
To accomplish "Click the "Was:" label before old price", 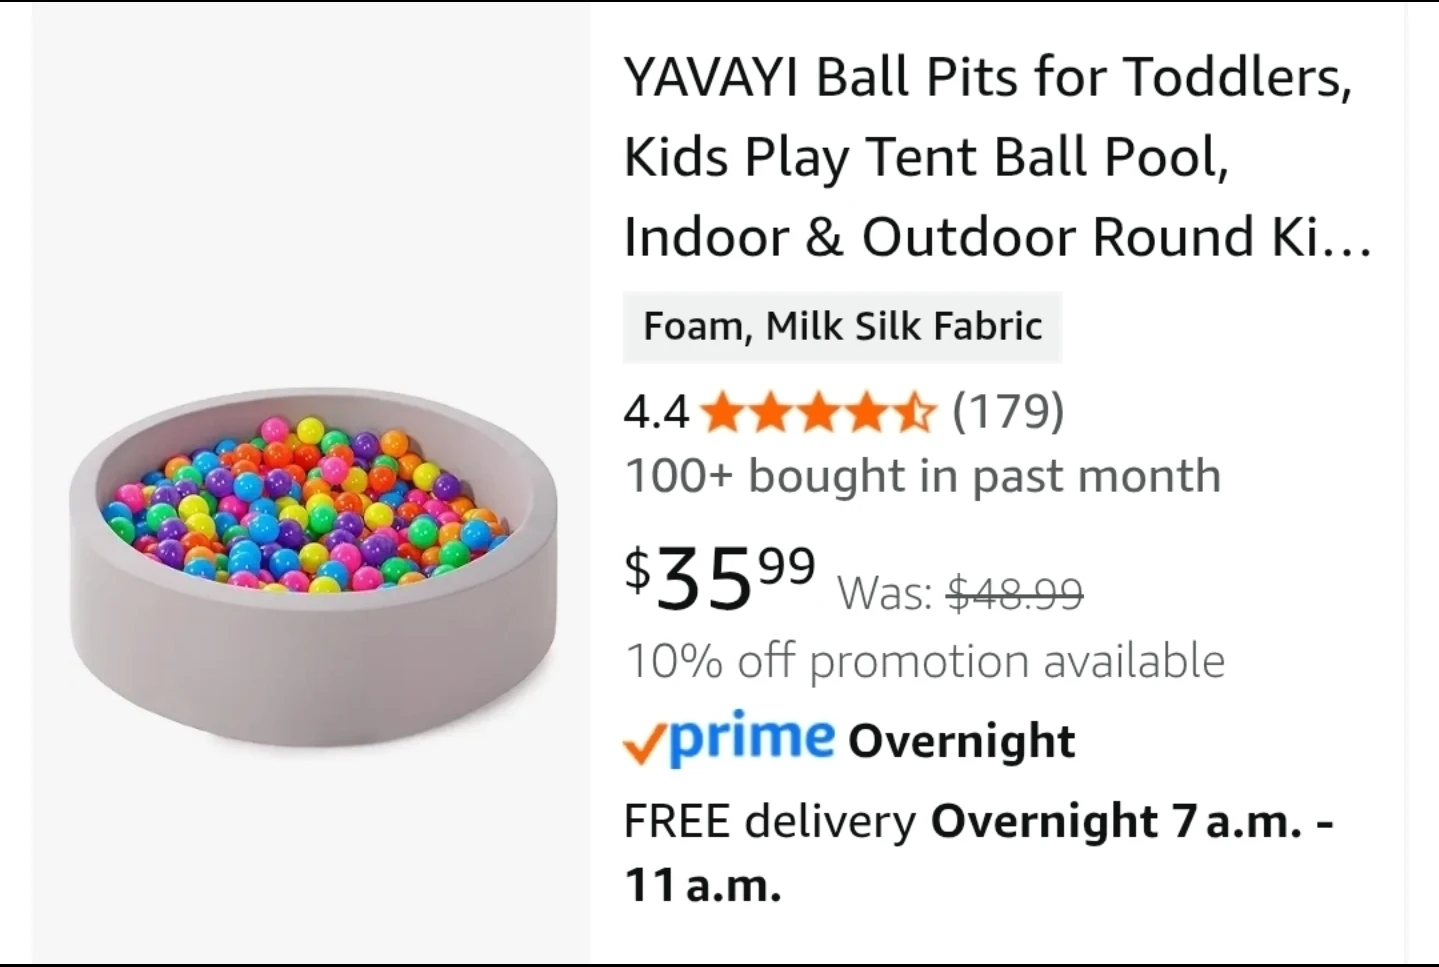I will (885, 594).
